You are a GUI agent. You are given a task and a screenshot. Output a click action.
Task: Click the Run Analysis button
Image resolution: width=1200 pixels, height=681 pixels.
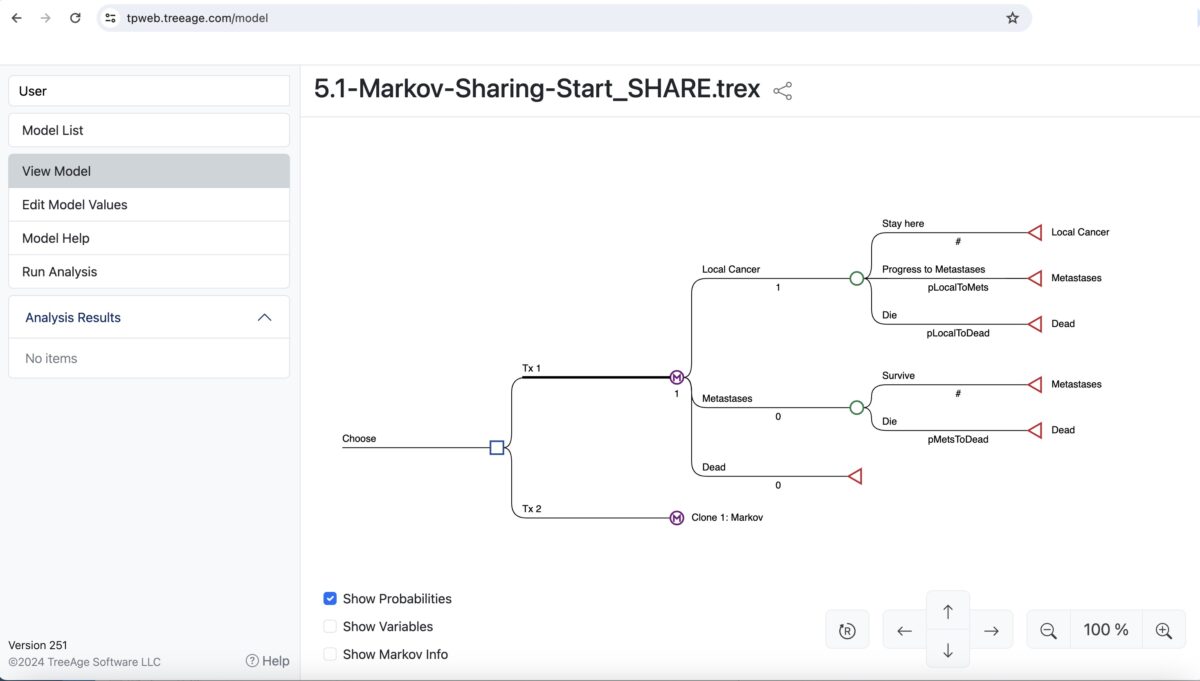pos(62,271)
